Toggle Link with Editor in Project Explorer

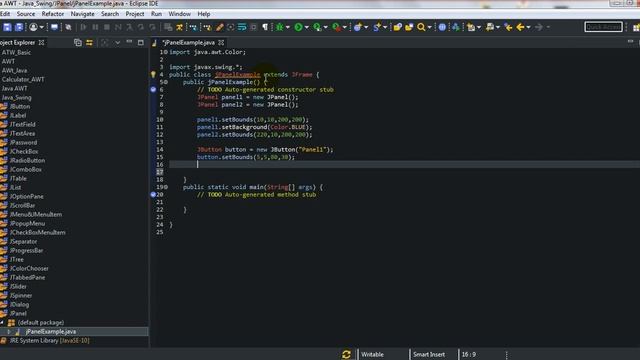pos(89,42)
